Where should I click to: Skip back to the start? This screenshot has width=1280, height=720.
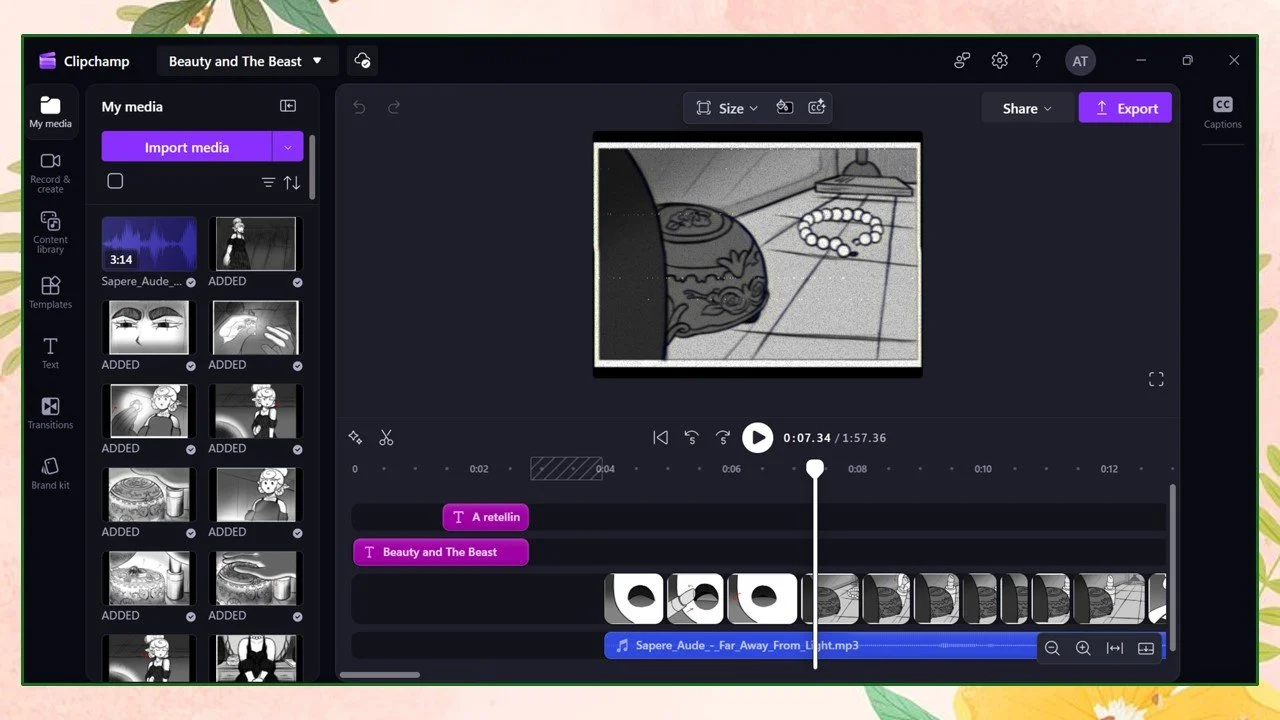pos(660,437)
